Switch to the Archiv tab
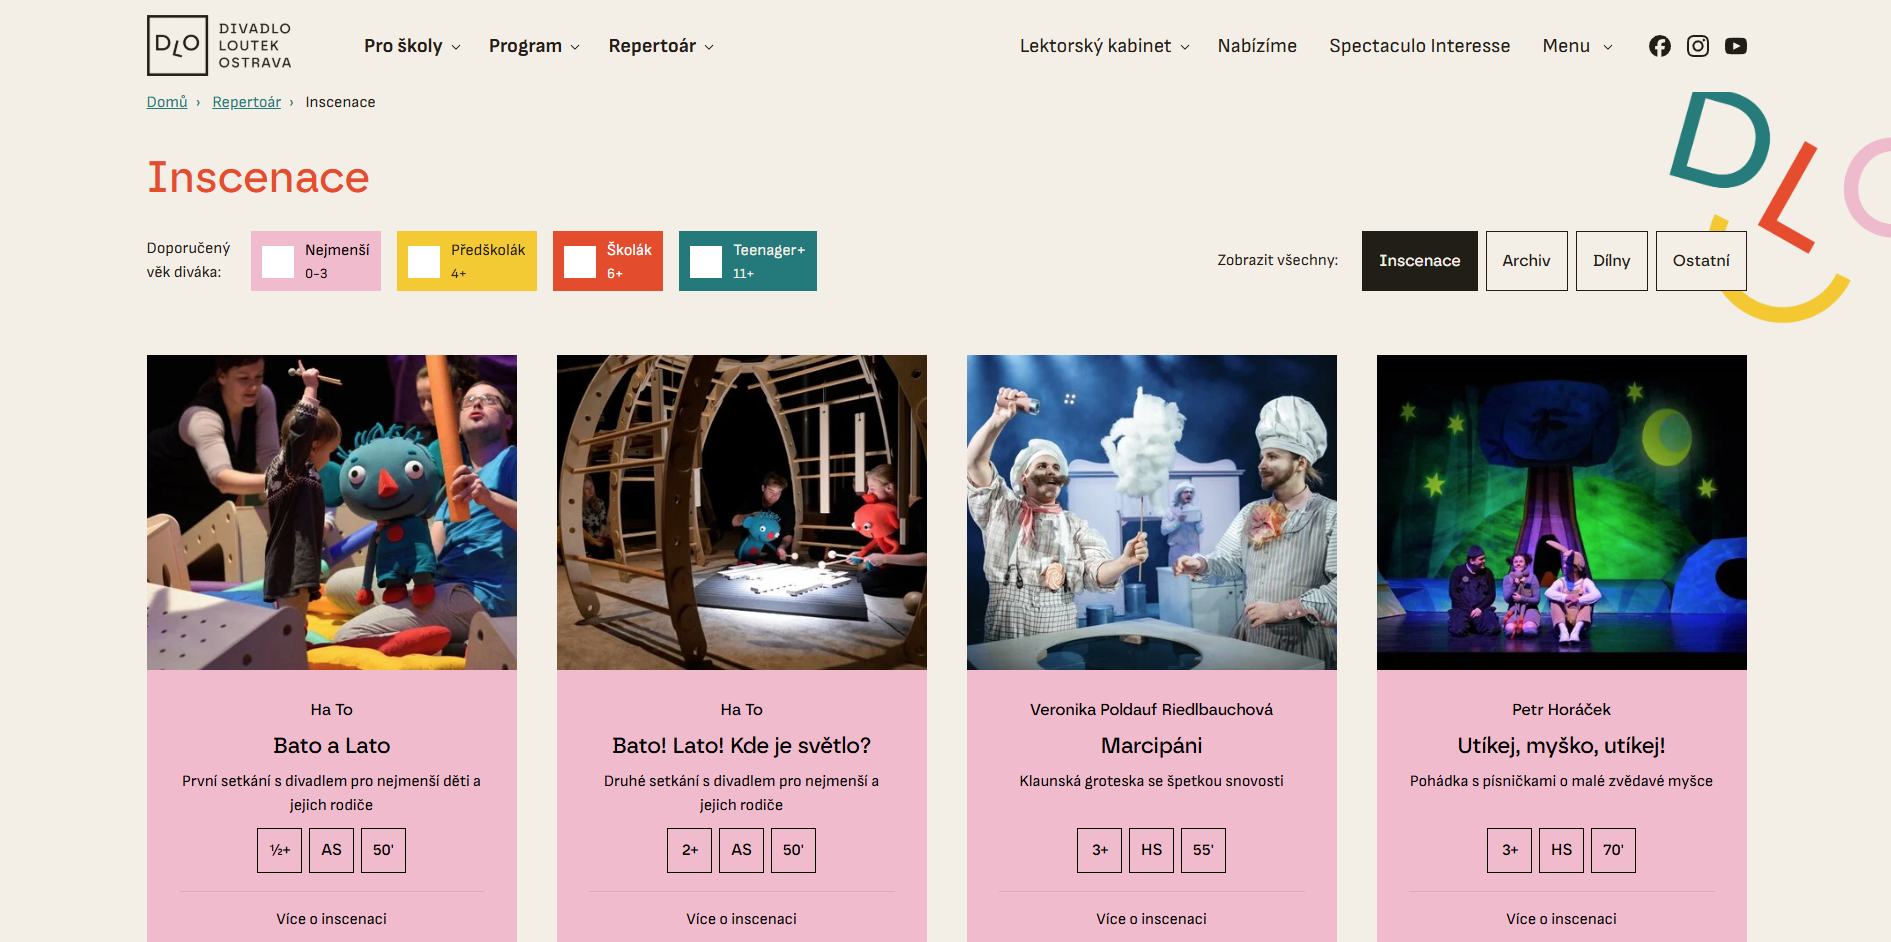This screenshot has width=1891, height=942. [1526, 261]
